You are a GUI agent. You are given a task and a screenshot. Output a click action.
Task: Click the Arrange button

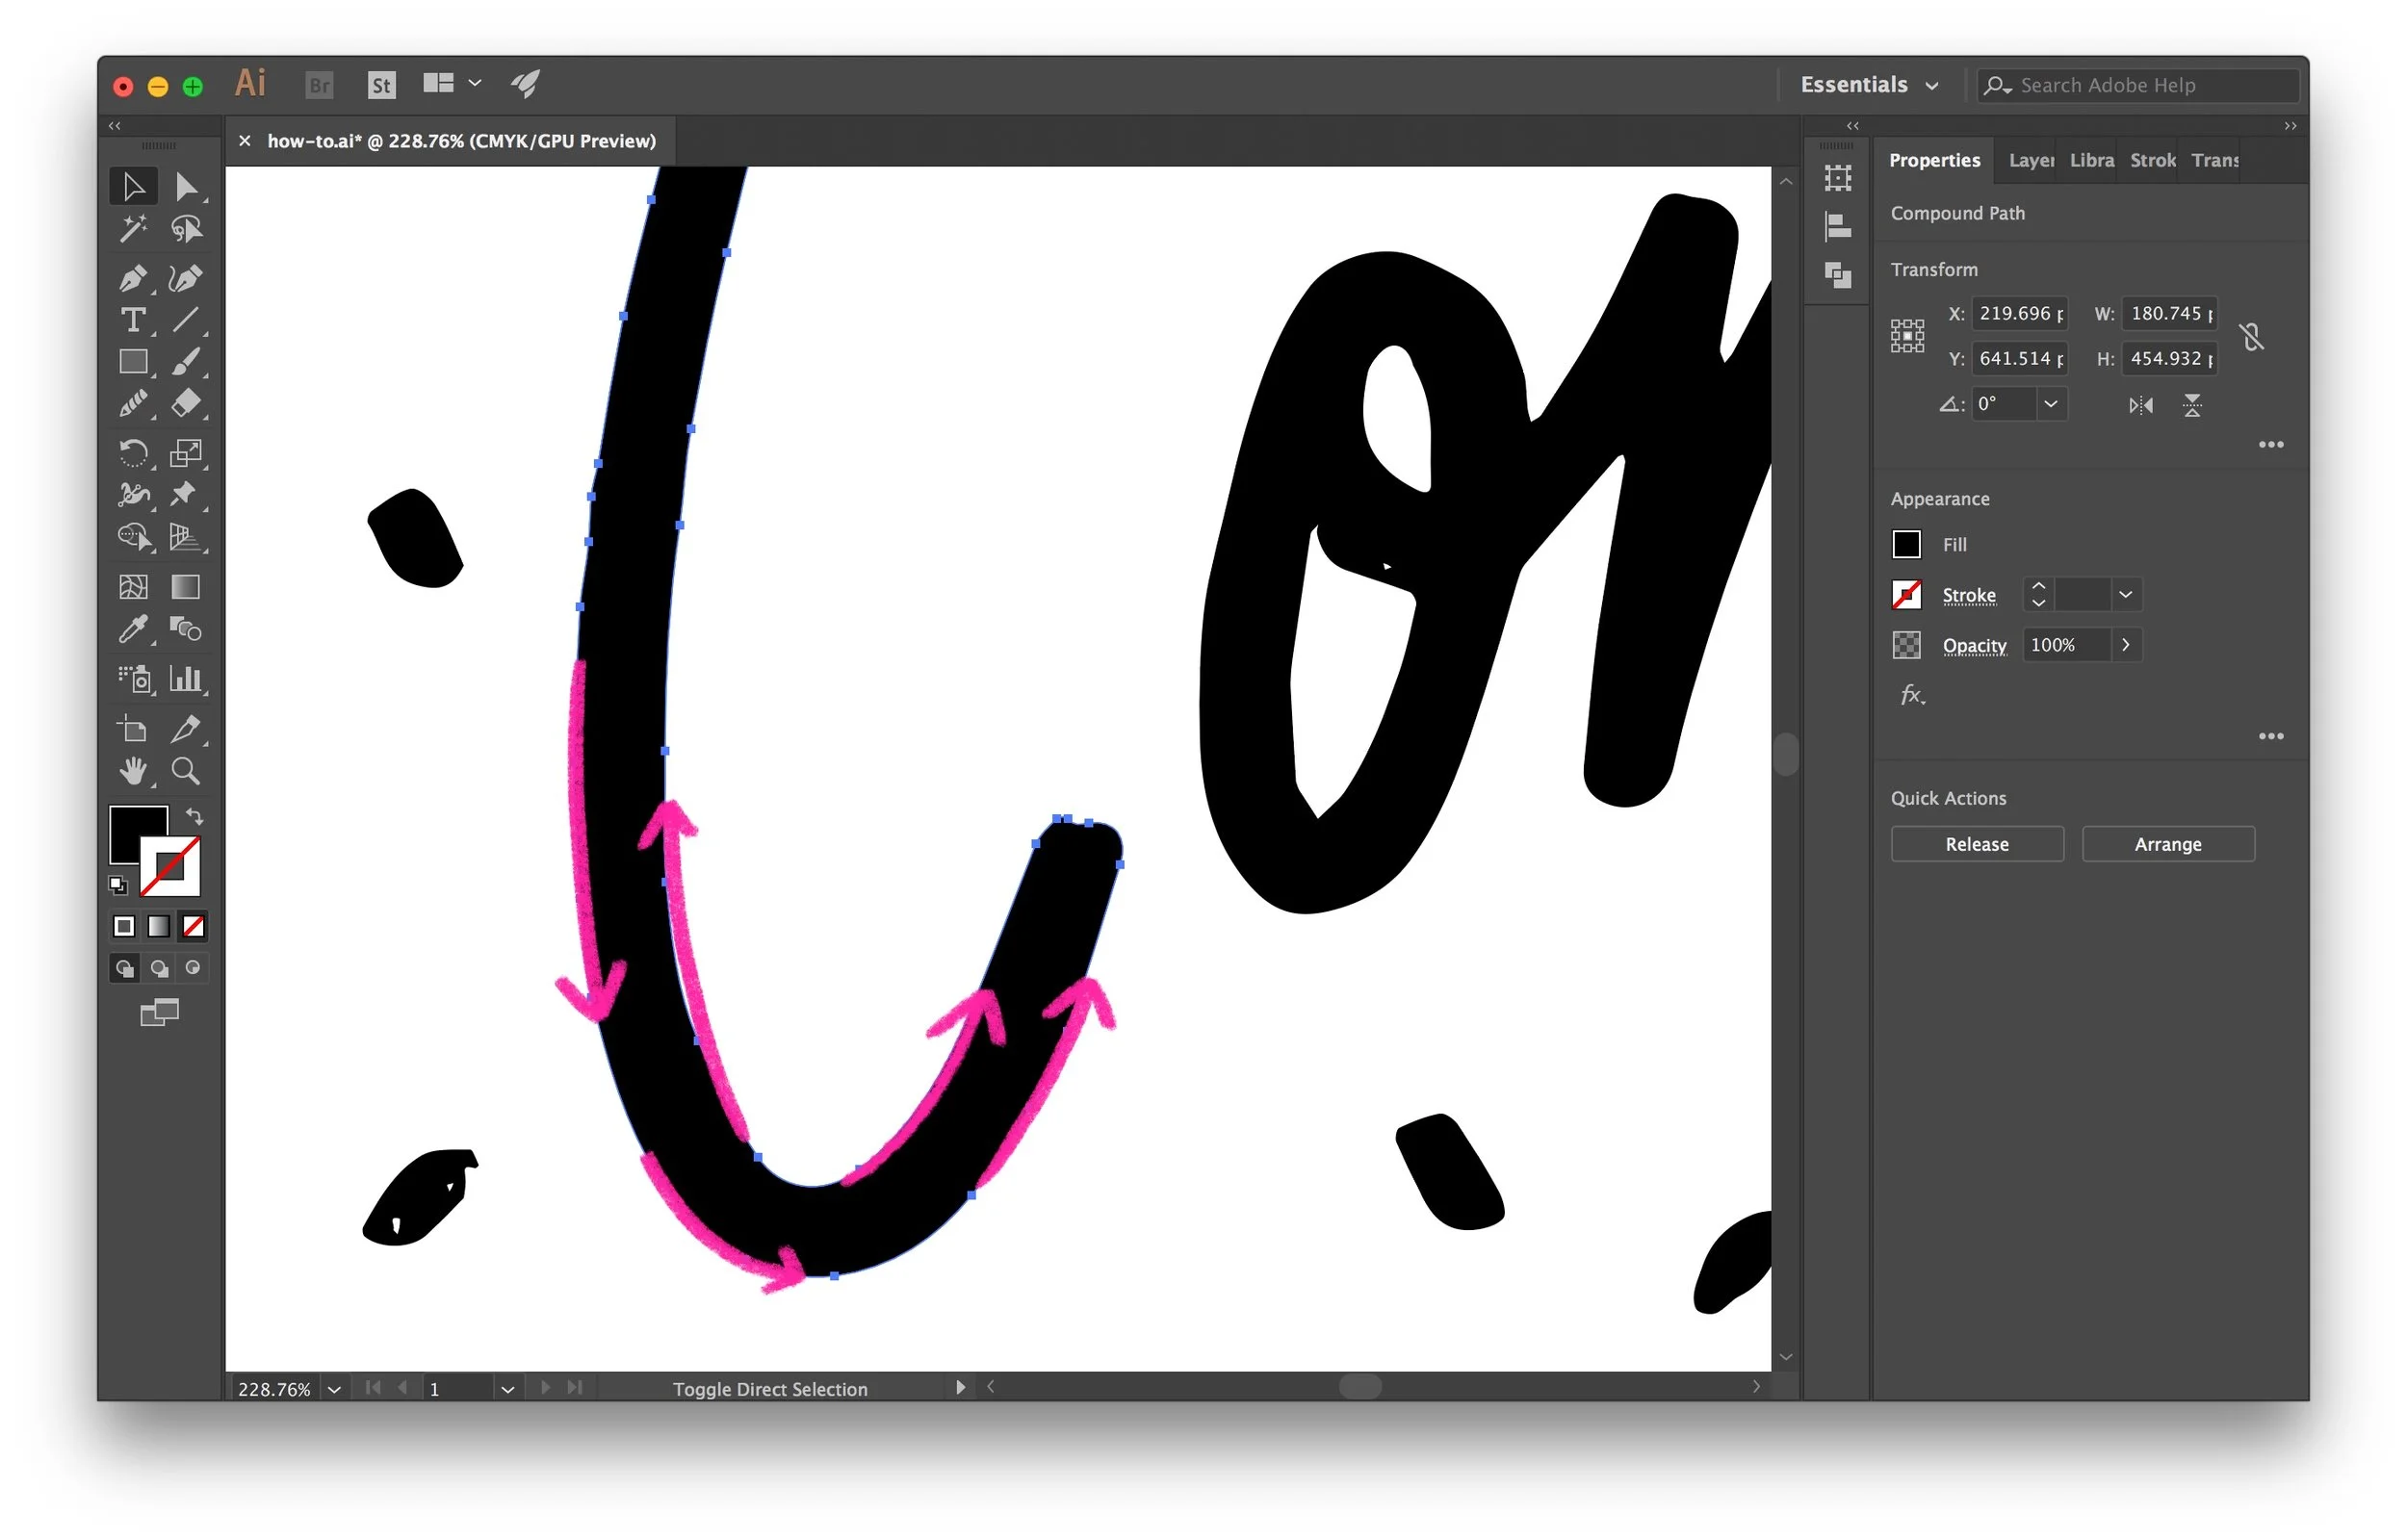pos(2168,843)
